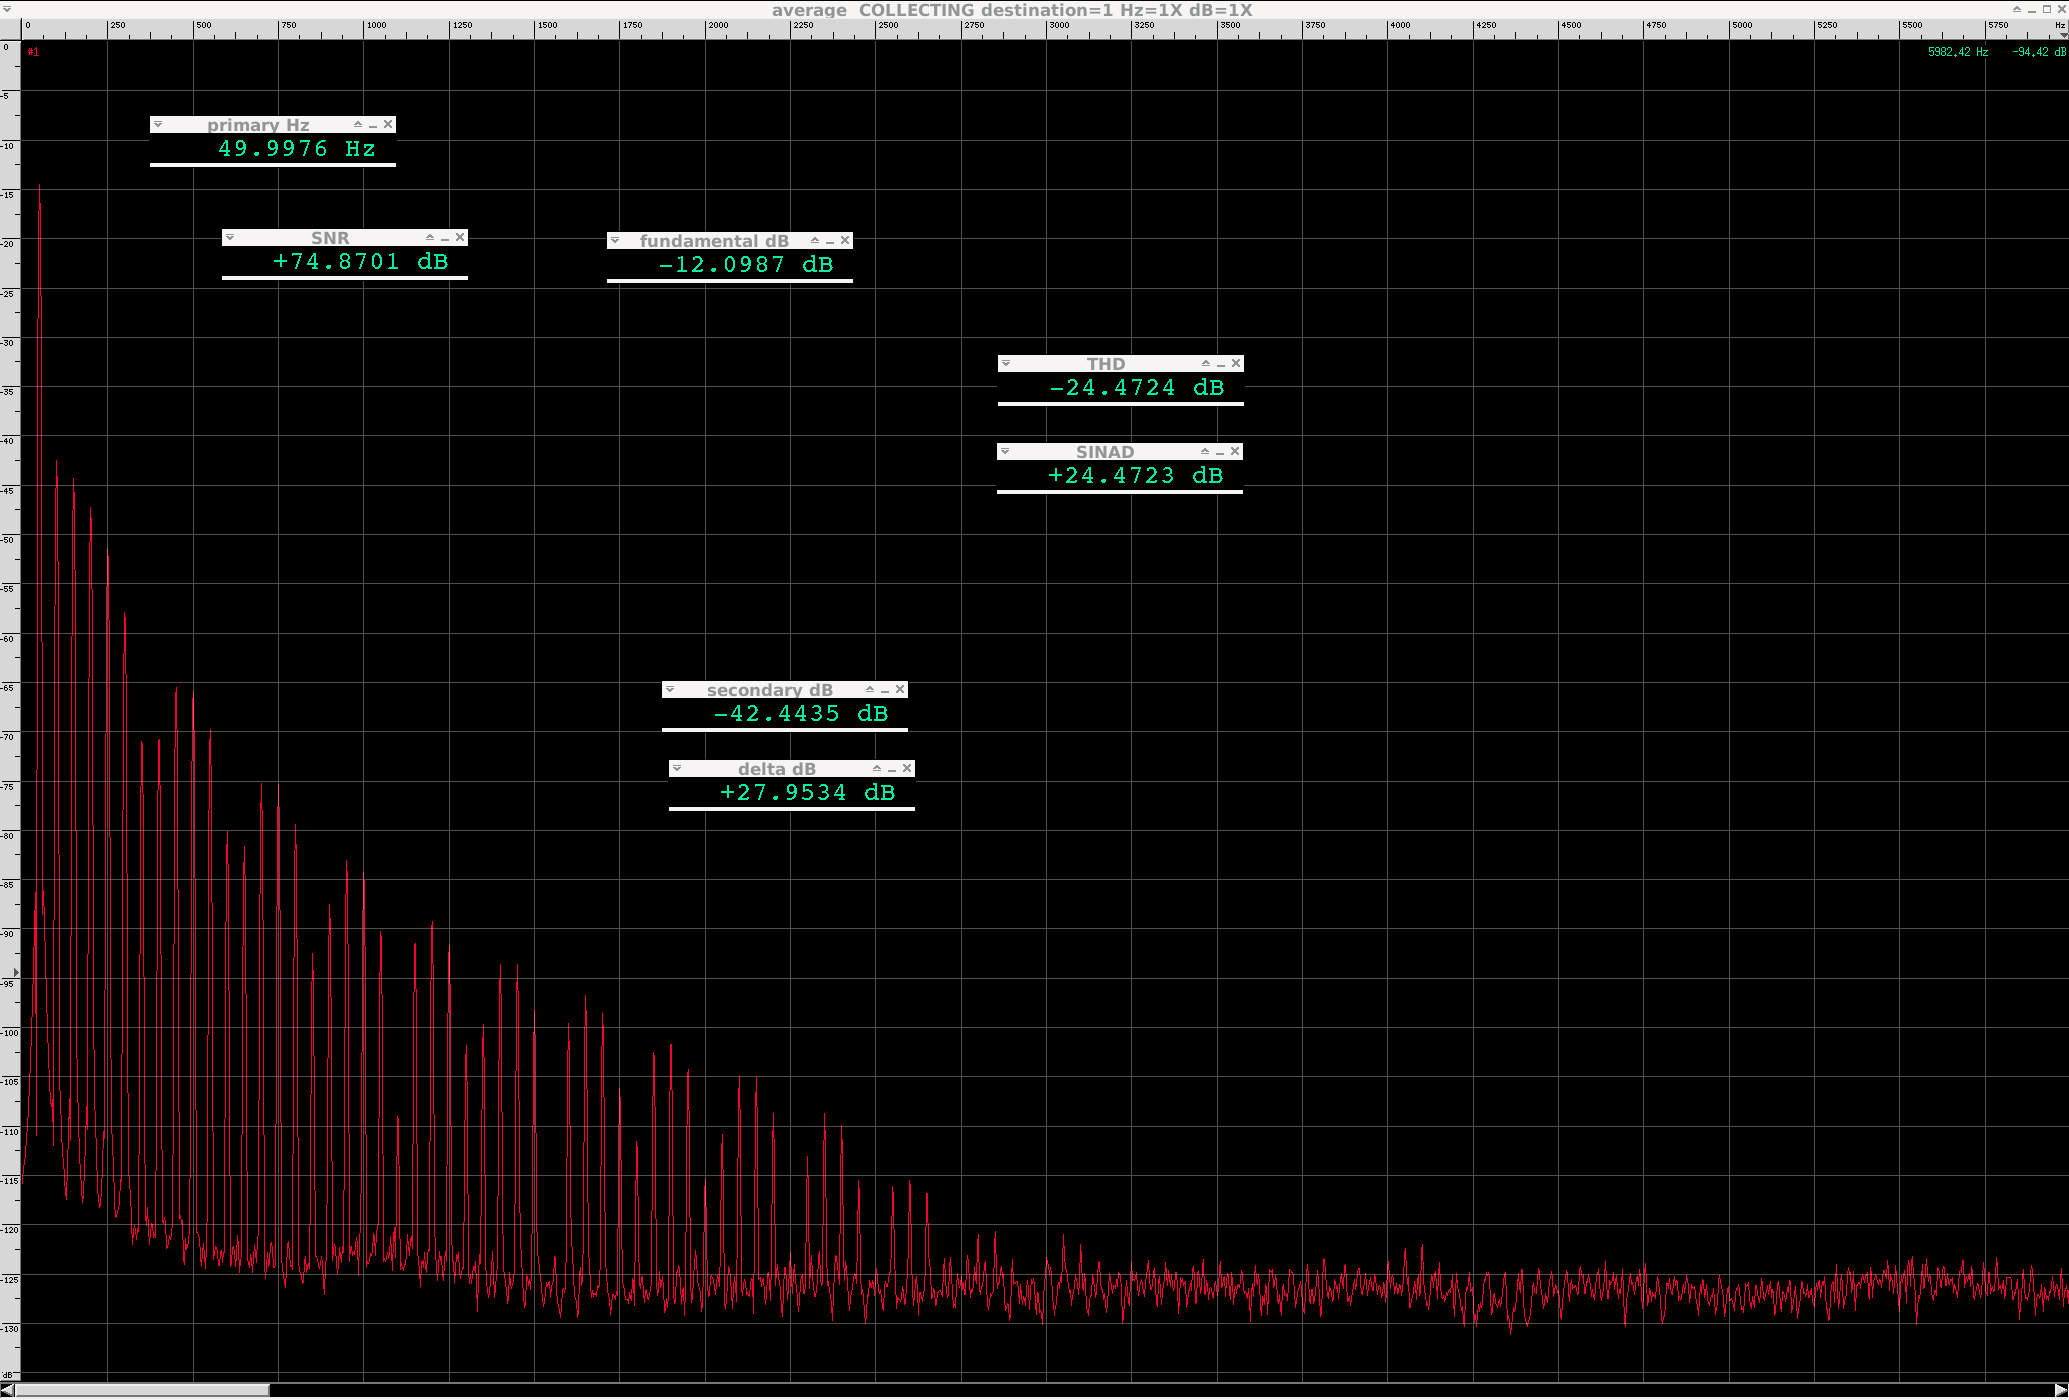This screenshot has height=1400, width=2069.
Task: Open the SNR panel menu arrow
Action: [230, 238]
